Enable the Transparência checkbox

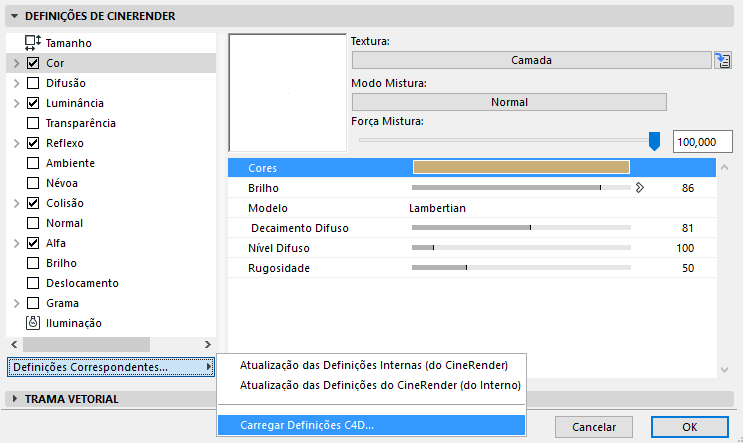click(x=33, y=123)
